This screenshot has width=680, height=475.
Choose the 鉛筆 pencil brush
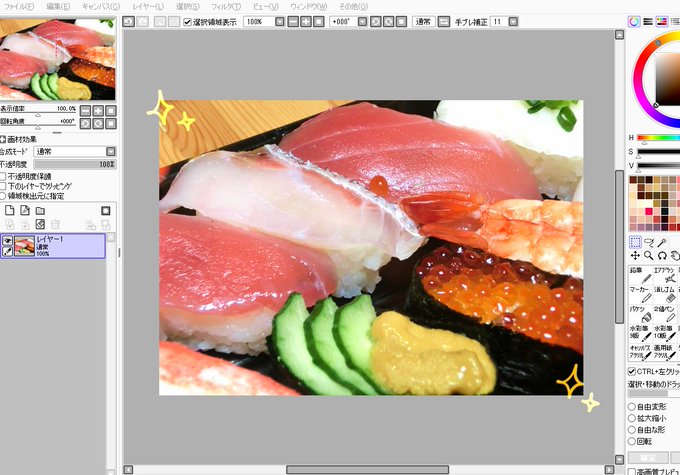[x=640, y=275]
